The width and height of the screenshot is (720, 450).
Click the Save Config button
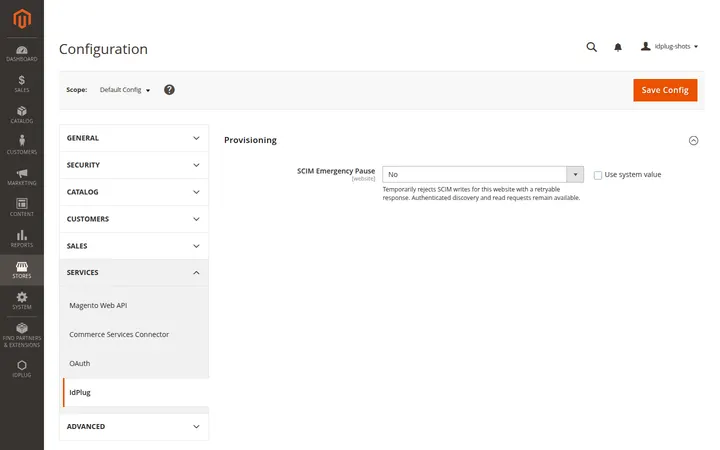click(665, 90)
